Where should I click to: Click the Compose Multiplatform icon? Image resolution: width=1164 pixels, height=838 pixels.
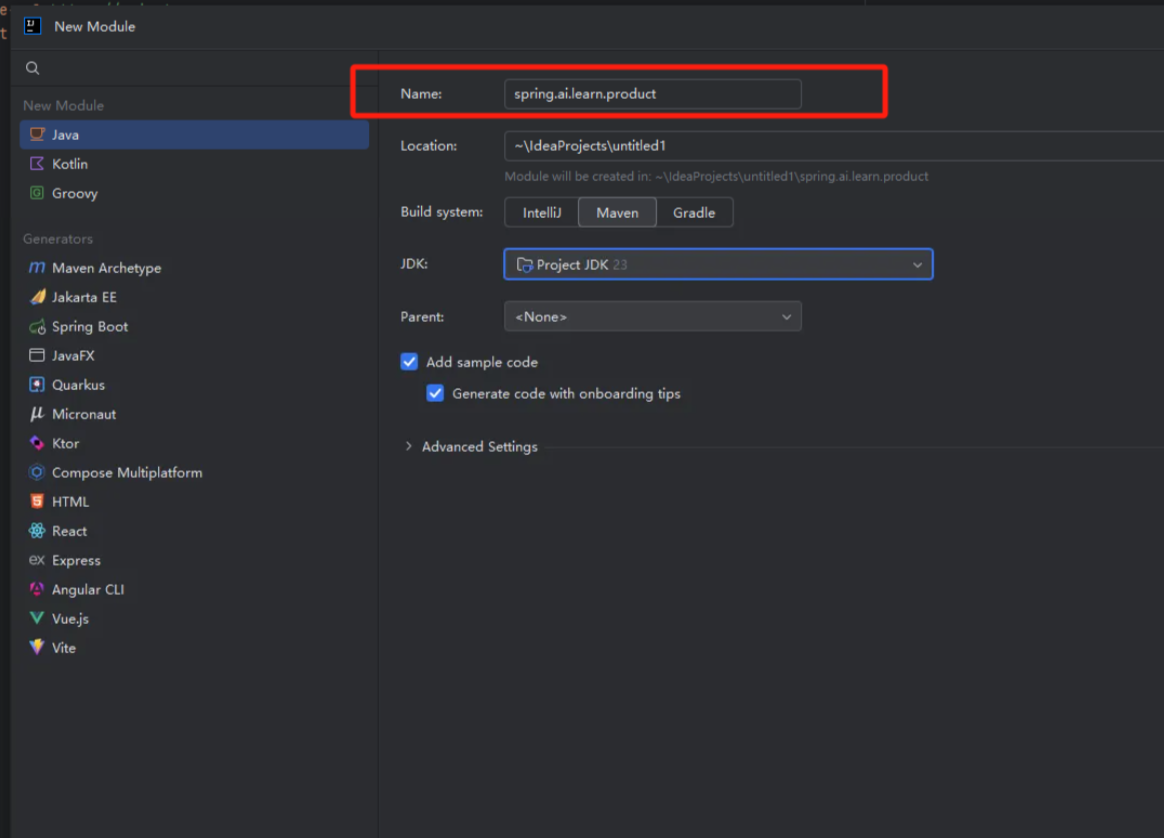(36, 472)
